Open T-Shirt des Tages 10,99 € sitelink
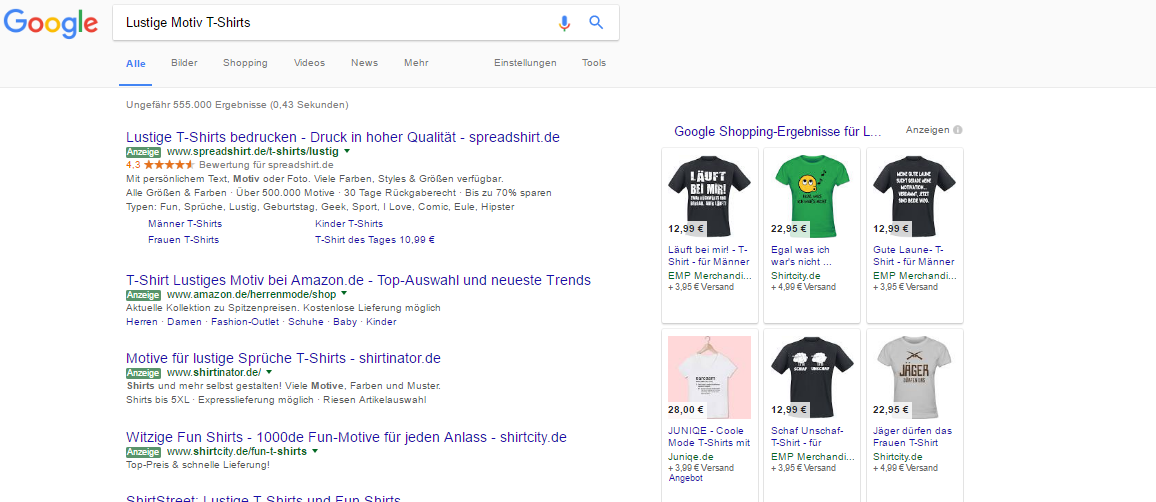 click(x=375, y=240)
